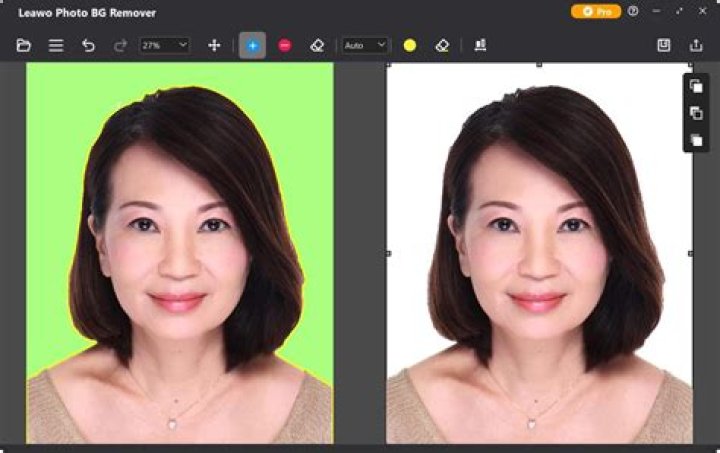Screen dimensions: 720x453
Task: Upgrade via the Pro button
Action: 596,11
